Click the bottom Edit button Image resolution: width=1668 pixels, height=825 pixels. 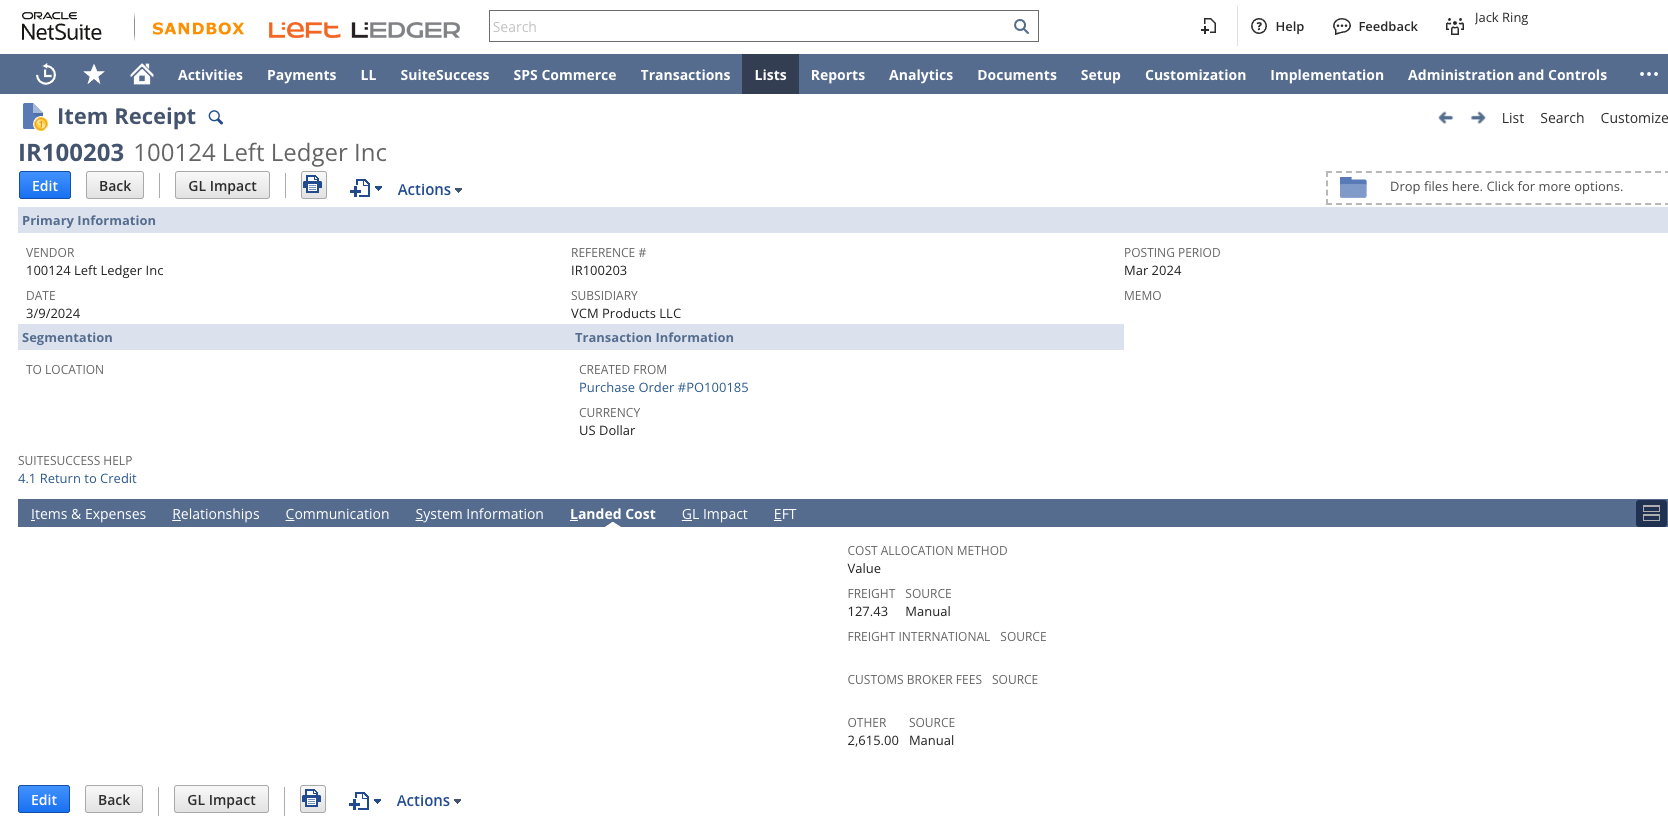[44, 799]
